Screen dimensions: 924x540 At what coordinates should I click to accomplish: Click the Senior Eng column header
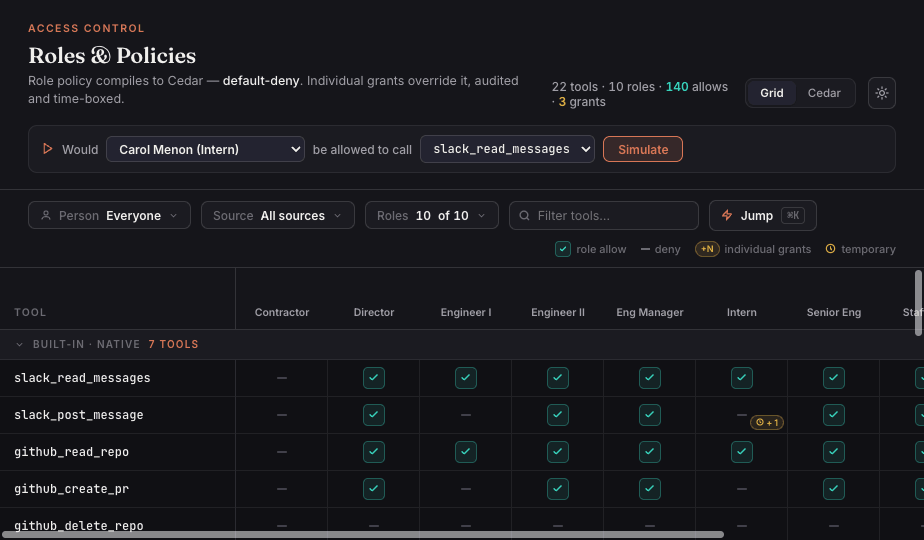tap(833, 312)
